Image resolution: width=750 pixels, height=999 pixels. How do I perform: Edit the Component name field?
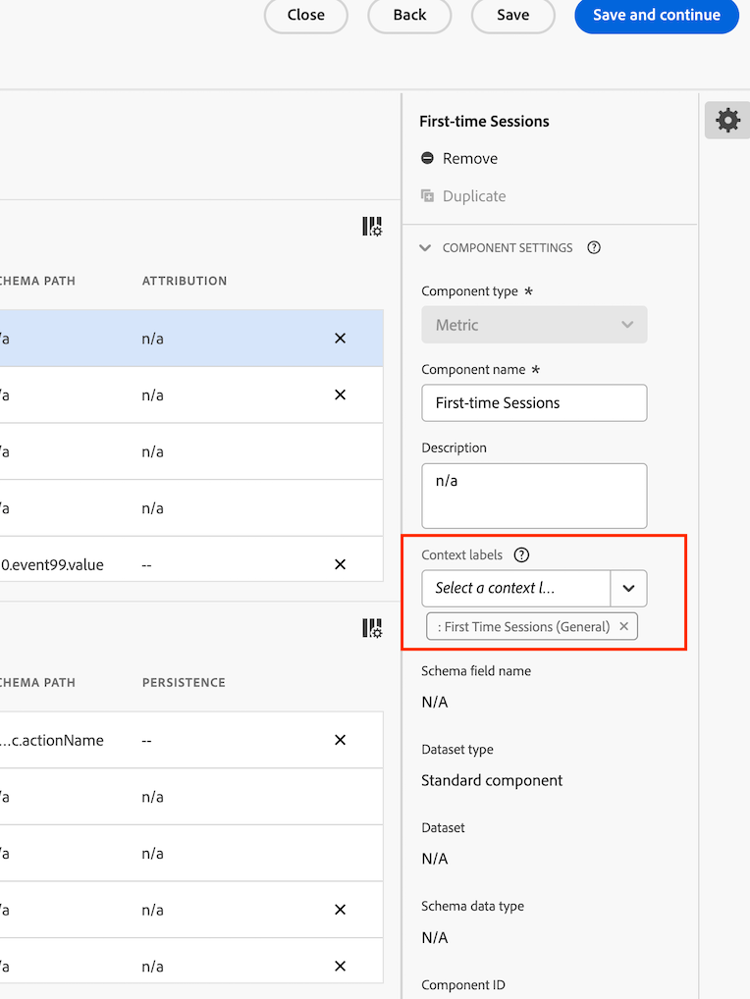tap(534, 403)
